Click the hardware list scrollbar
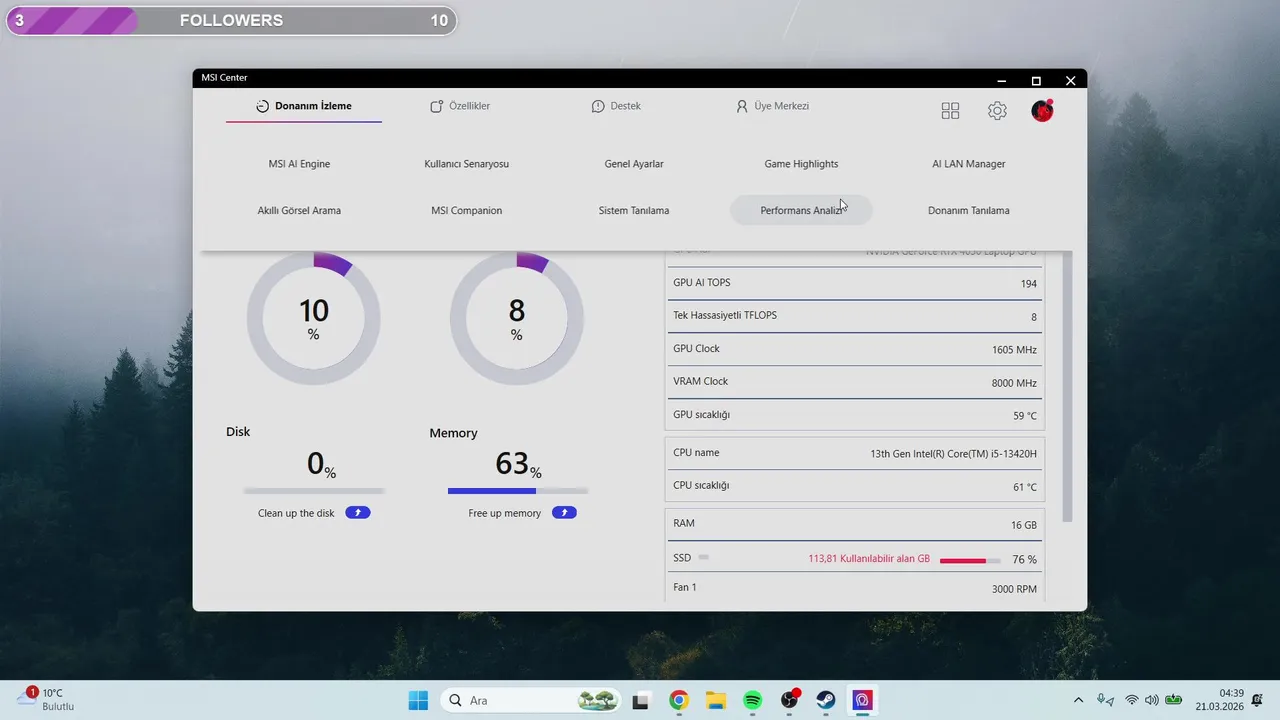The height and width of the screenshot is (720, 1280). 1067,385
